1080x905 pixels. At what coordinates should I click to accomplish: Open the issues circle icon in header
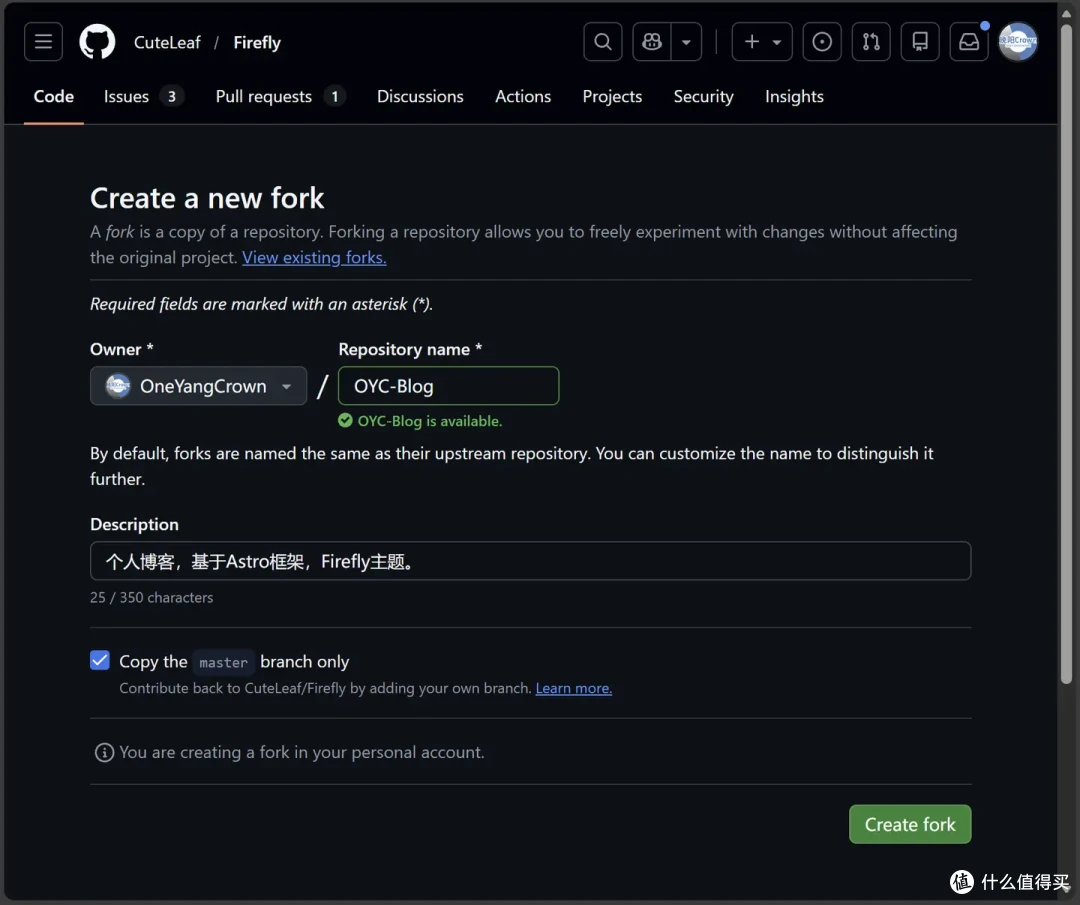[x=822, y=42]
